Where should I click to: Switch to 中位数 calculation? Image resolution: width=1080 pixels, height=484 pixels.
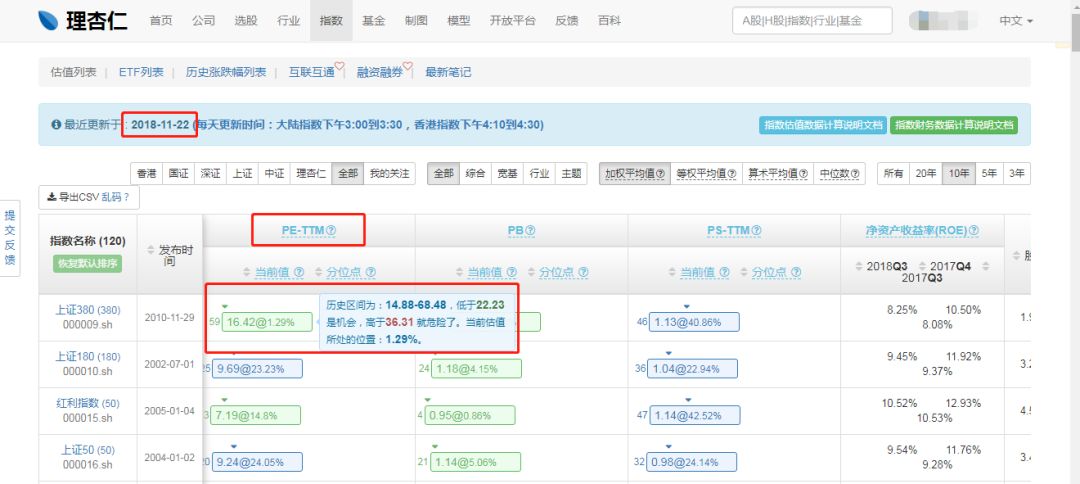839,173
